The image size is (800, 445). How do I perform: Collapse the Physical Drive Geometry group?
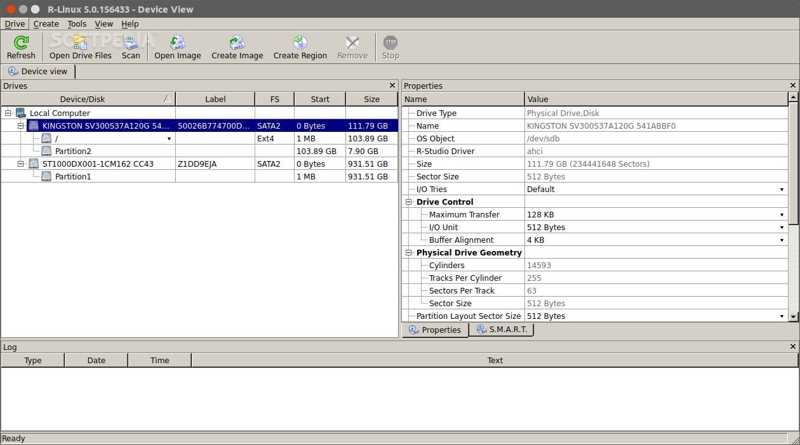[x=409, y=253]
